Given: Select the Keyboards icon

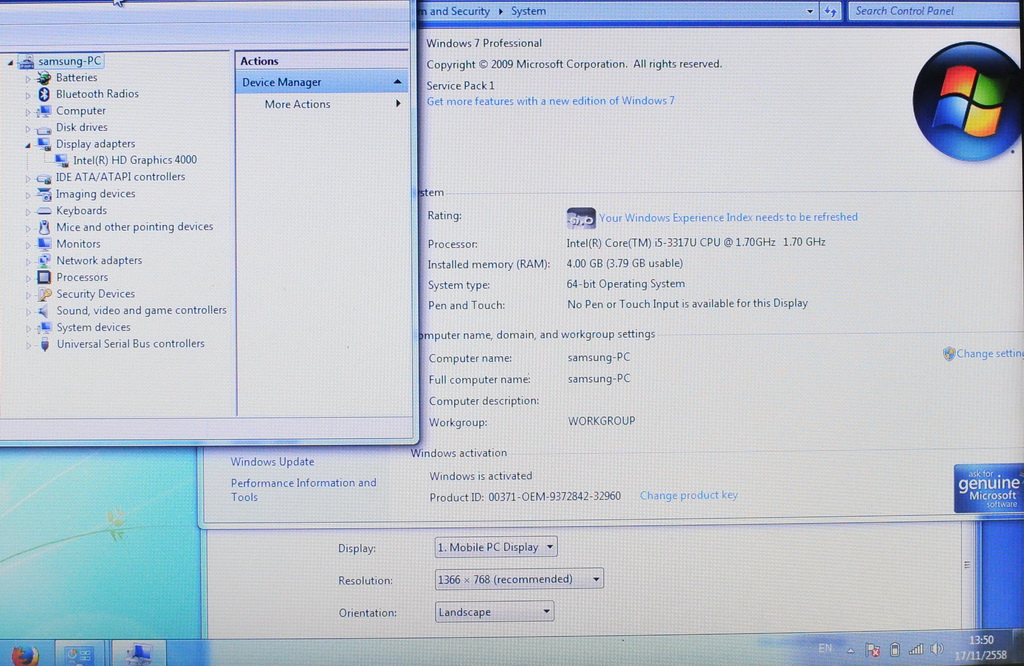Looking at the screenshot, I should tap(44, 211).
